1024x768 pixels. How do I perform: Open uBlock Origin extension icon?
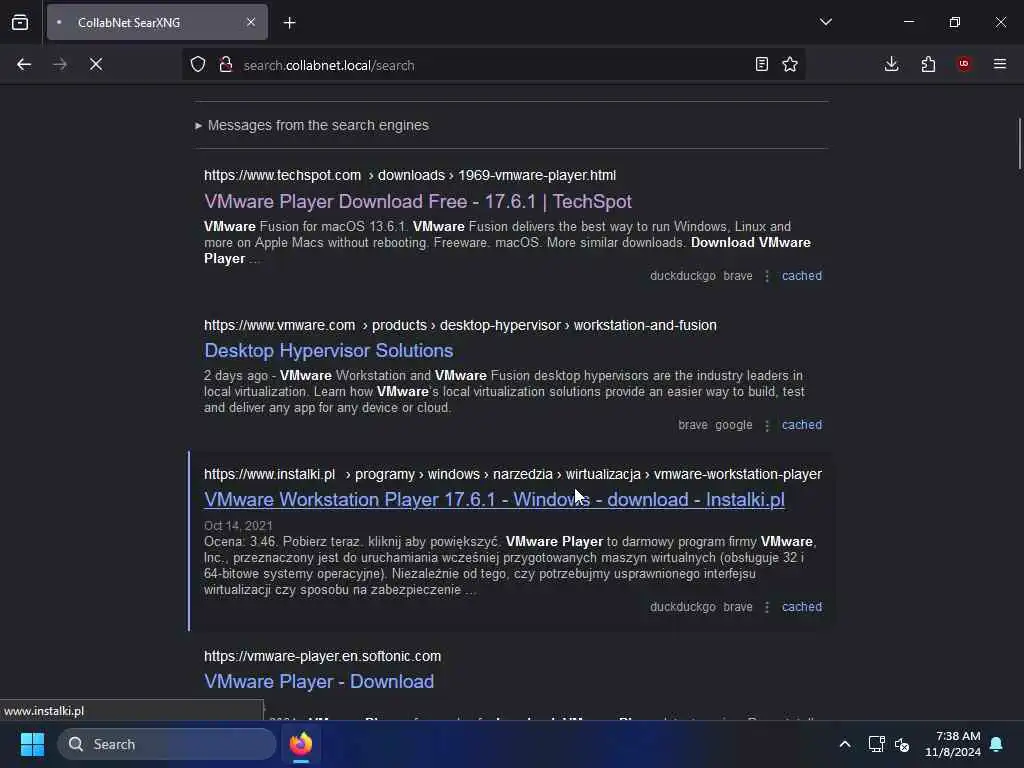point(964,64)
